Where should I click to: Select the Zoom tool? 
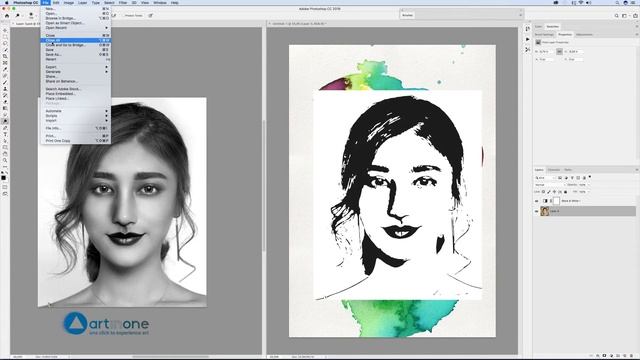click(5, 160)
